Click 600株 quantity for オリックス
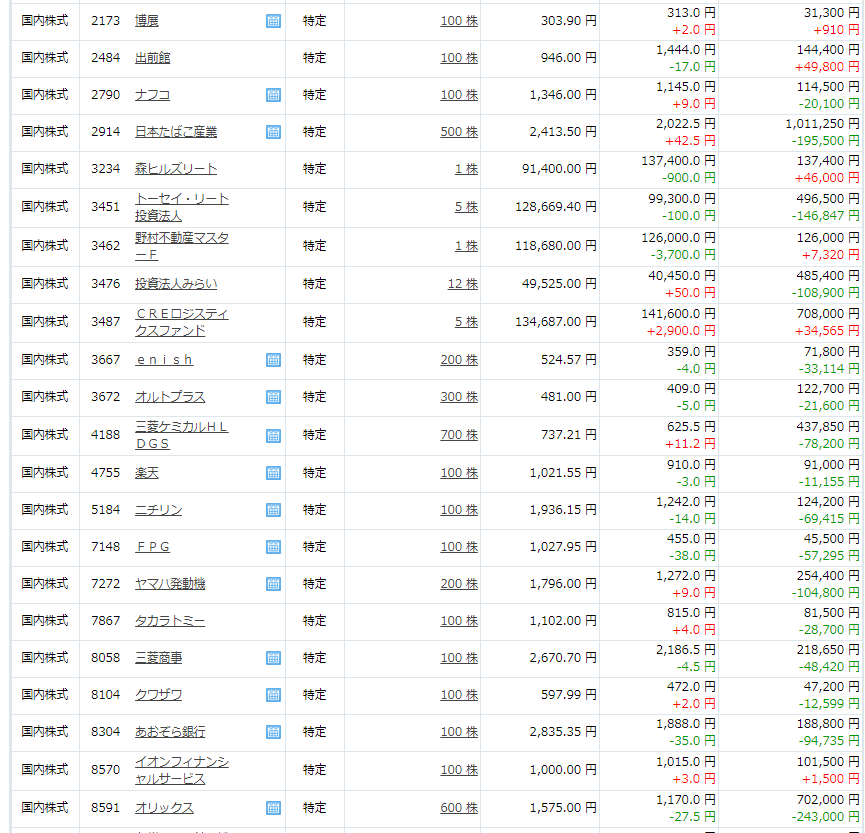Viewport: 865px width, 833px height. (x=459, y=808)
